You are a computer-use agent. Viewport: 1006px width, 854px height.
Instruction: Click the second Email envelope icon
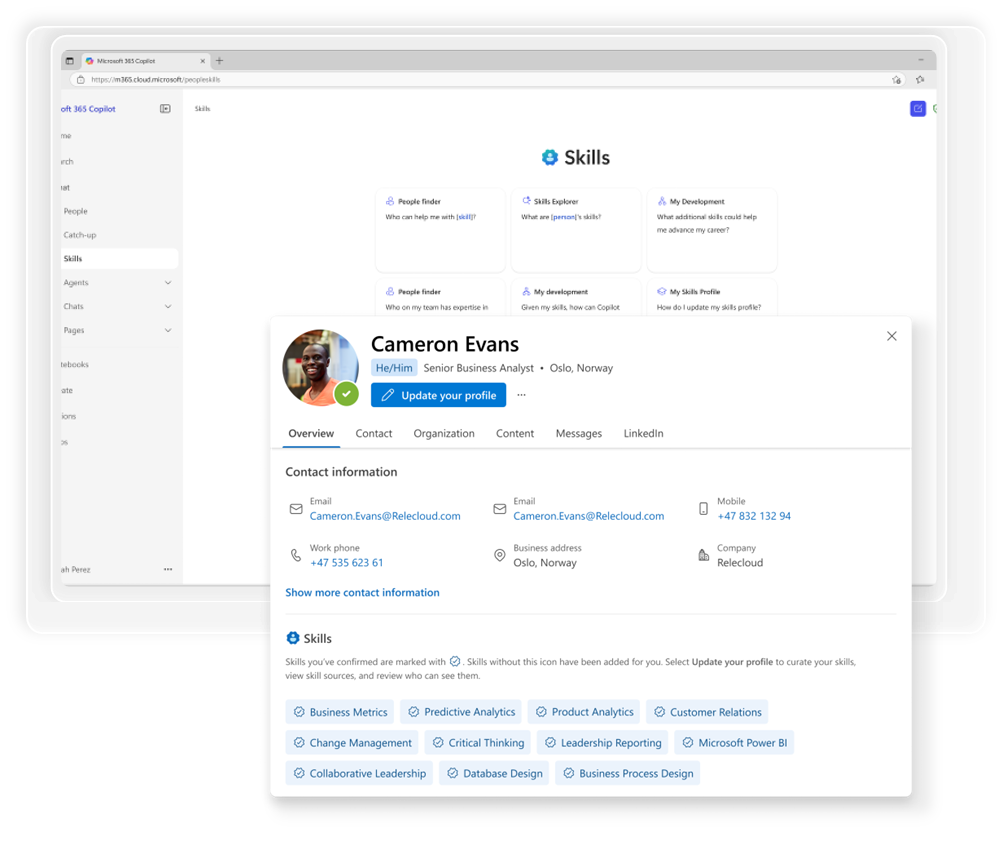(x=499, y=509)
